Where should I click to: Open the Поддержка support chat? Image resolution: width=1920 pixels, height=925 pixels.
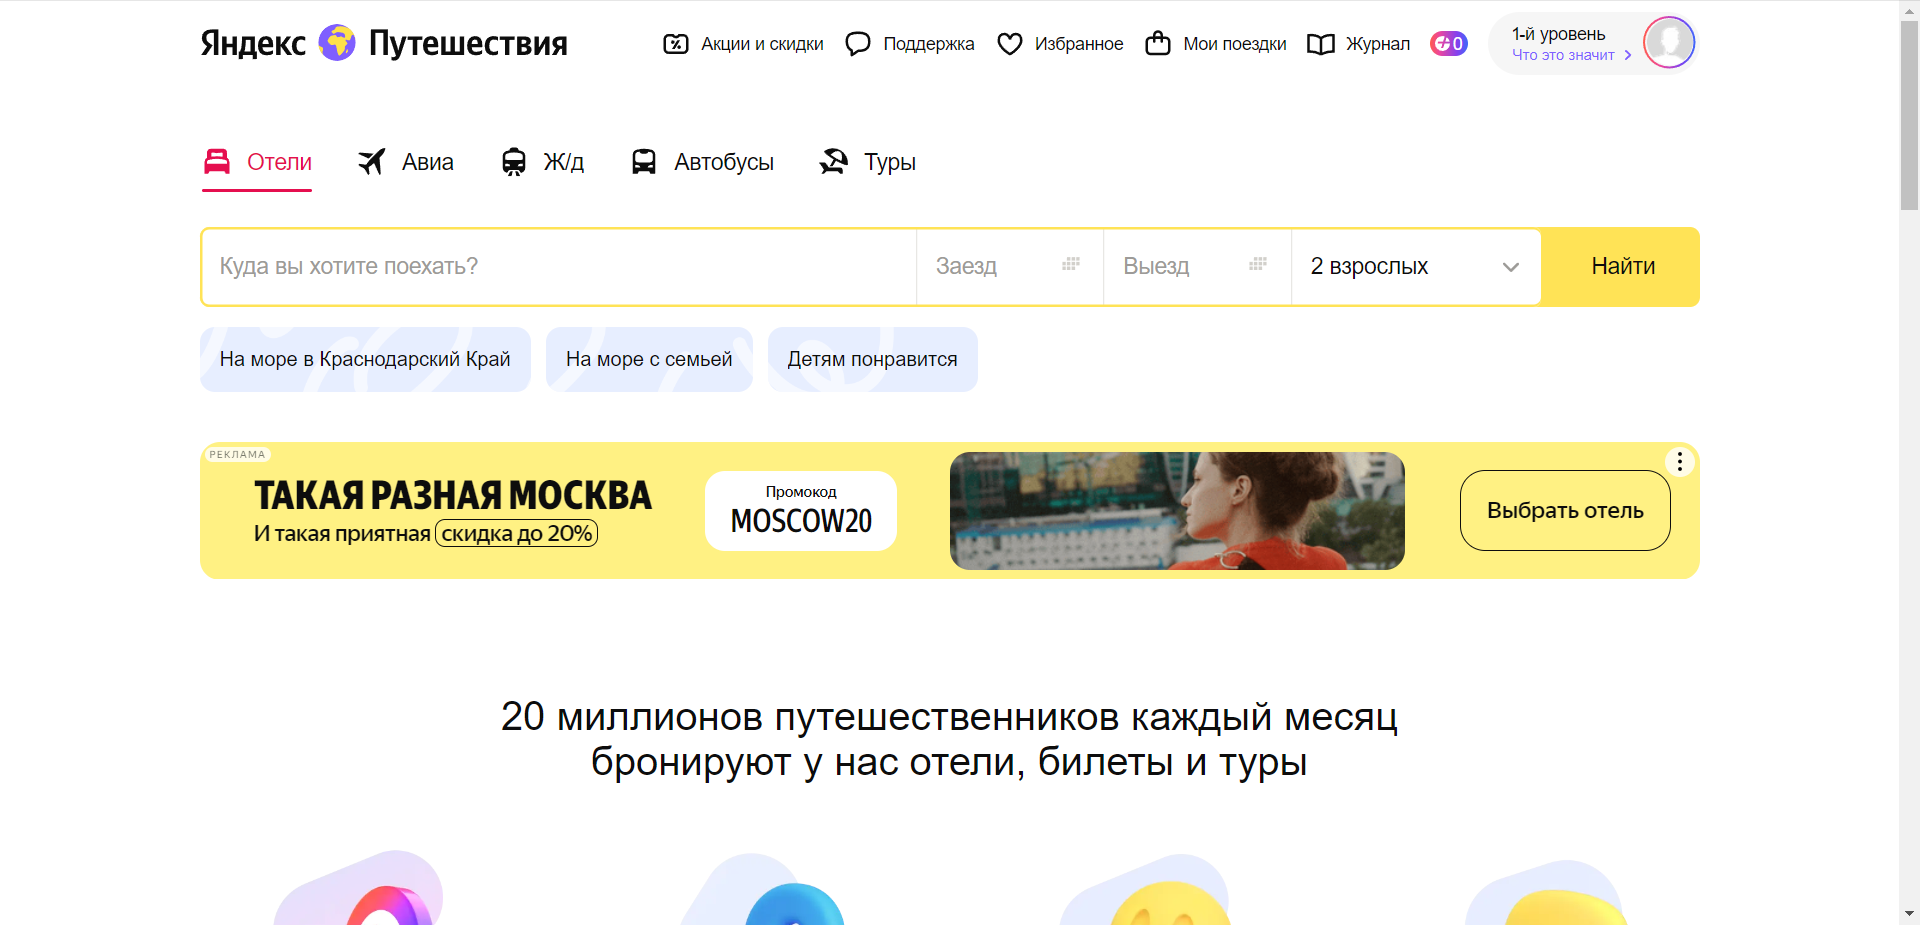908,43
